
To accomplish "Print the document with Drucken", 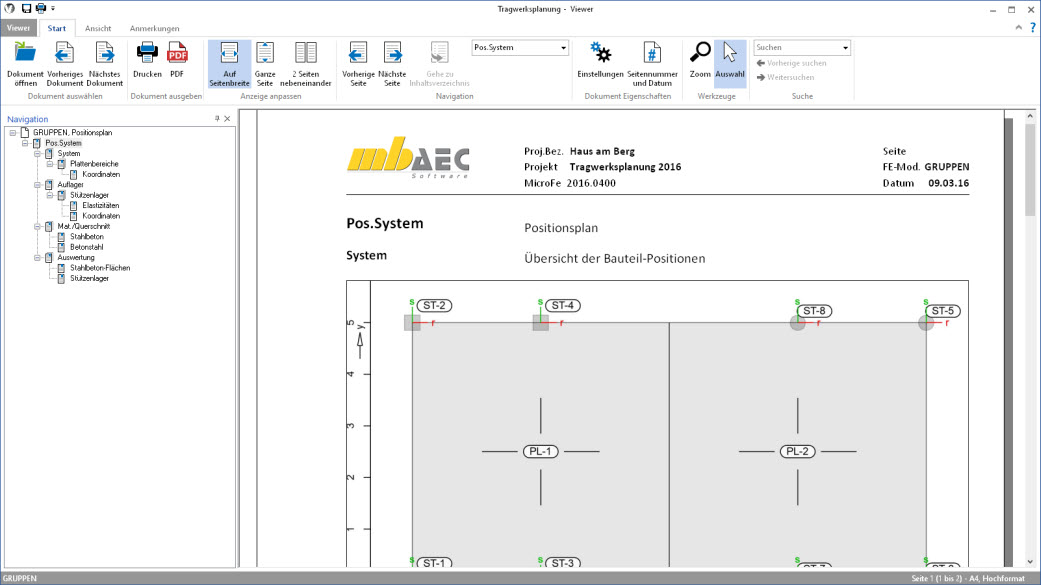I will 147,60.
